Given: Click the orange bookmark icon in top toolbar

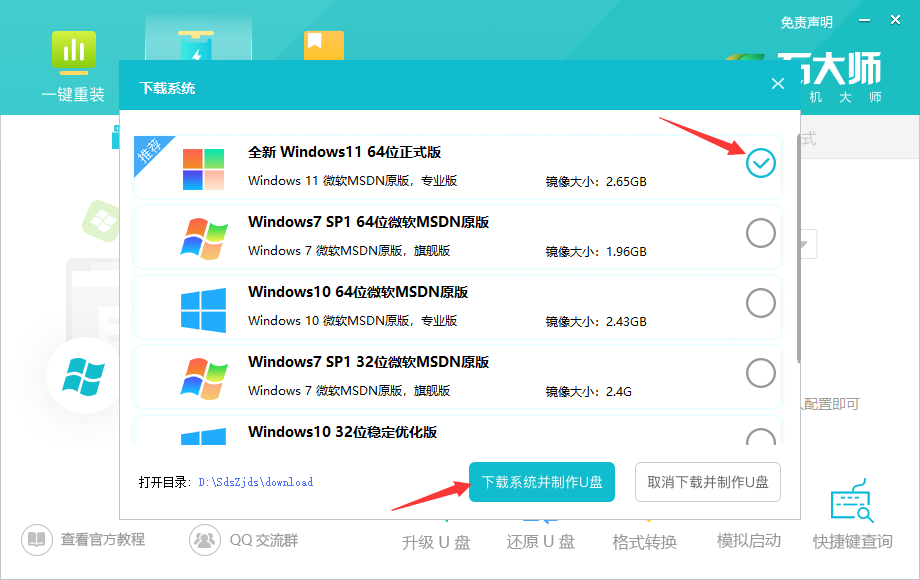Looking at the screenshot, I should click(x=323, y=45).
